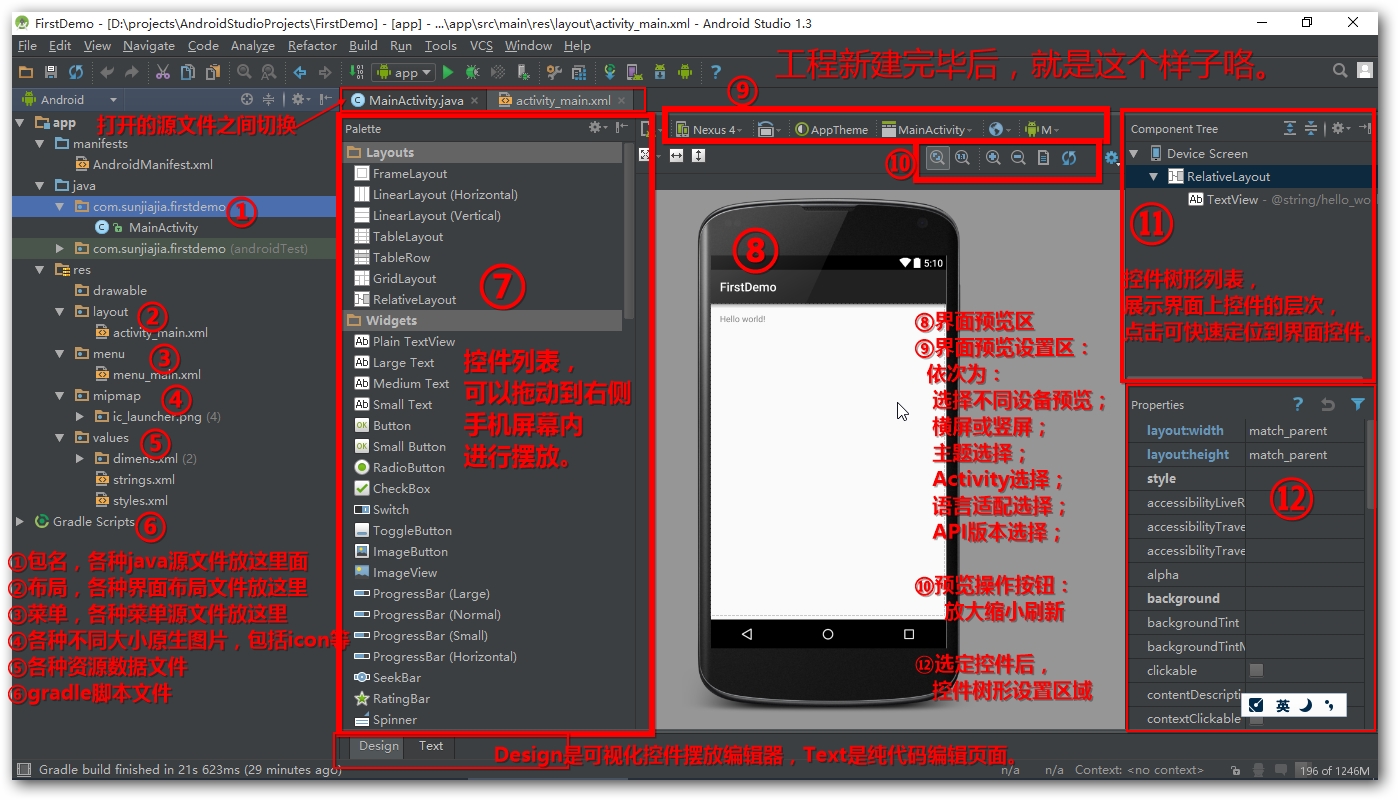
Task: Click the AppTheme theme button
Action: click(x=831, y=129)
